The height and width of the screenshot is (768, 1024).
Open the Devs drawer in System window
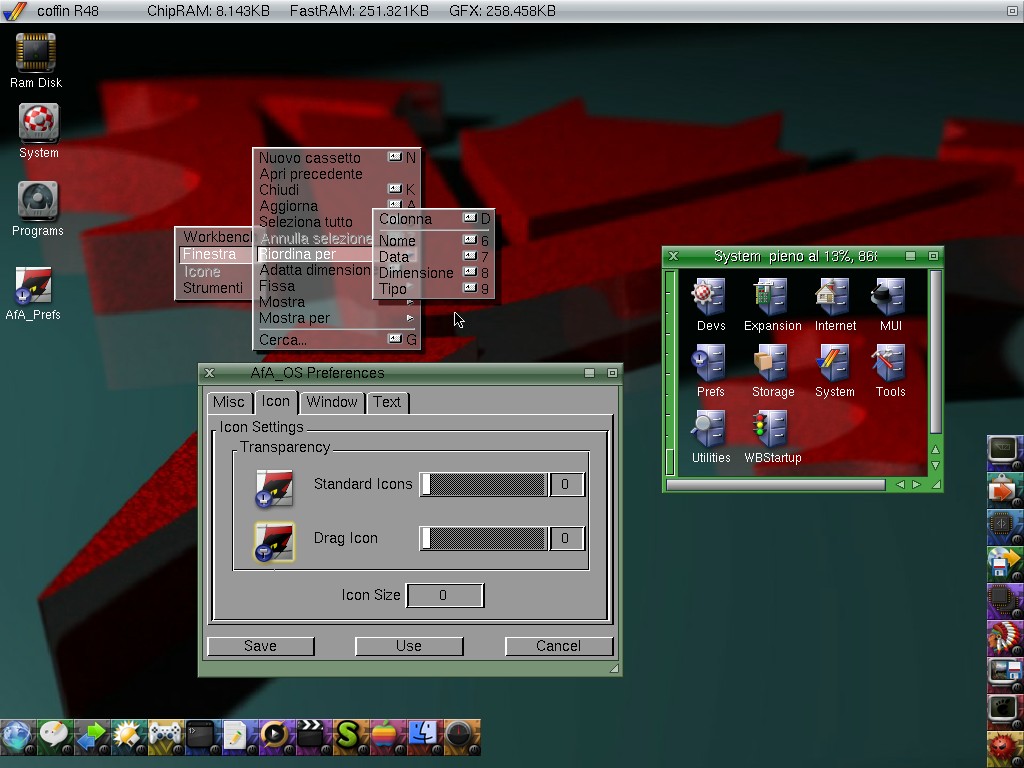[x=710, y=298]
